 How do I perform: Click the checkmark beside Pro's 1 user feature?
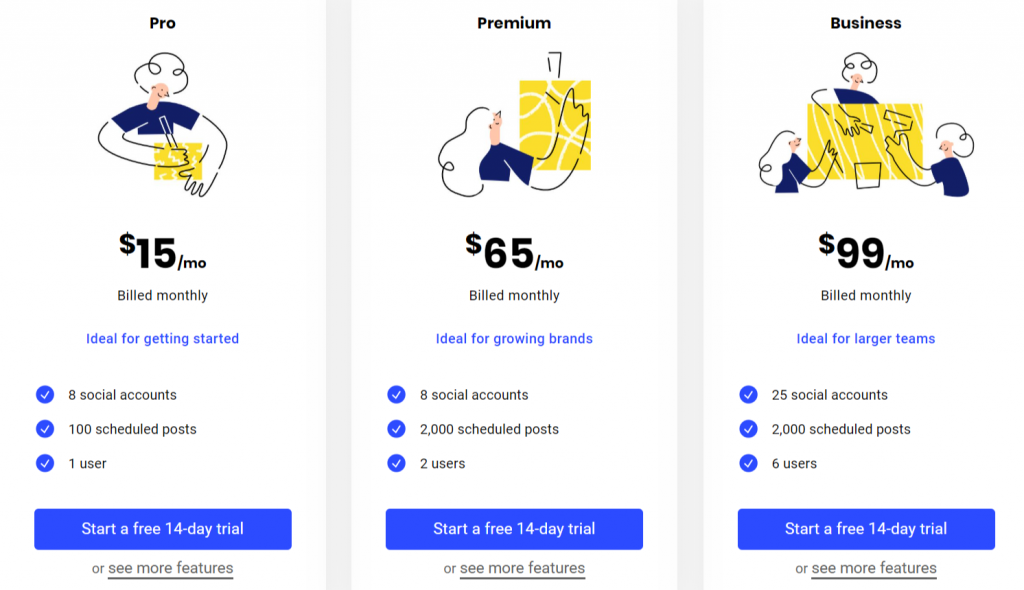(44, 463)
